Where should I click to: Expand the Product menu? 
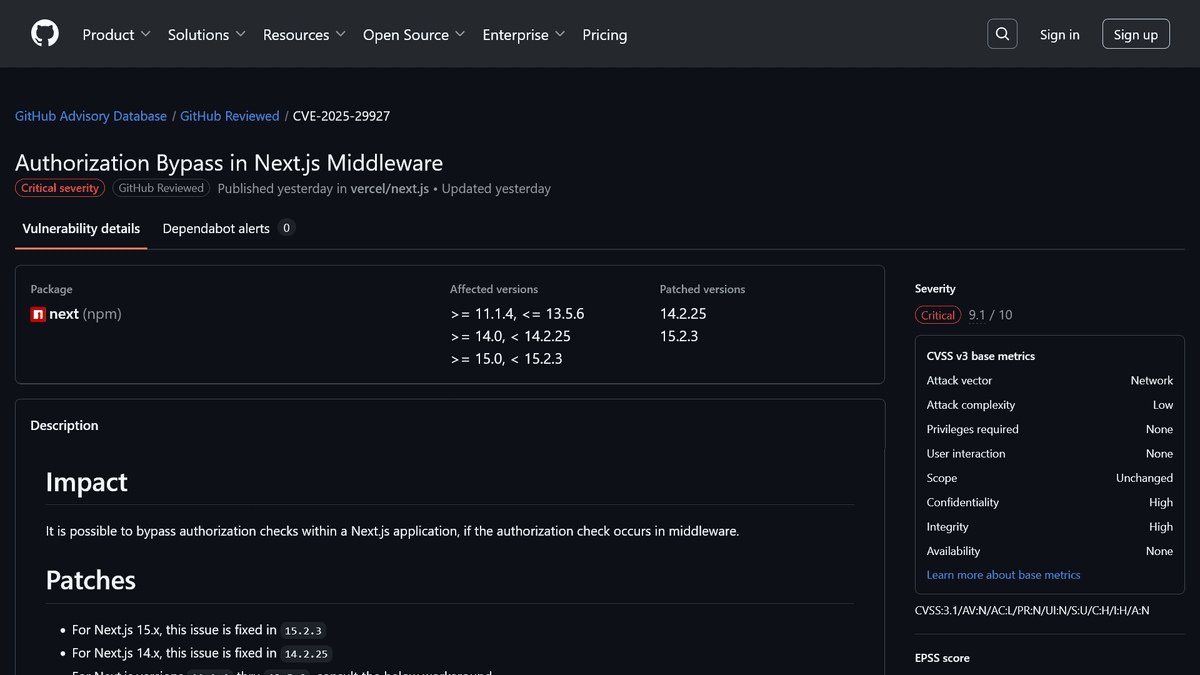[x=116, y=34]
